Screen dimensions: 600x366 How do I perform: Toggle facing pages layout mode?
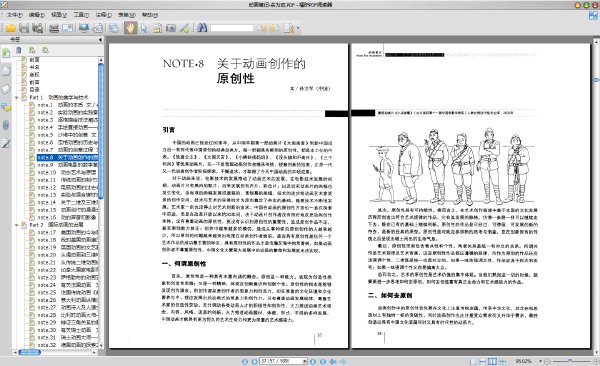492,361
